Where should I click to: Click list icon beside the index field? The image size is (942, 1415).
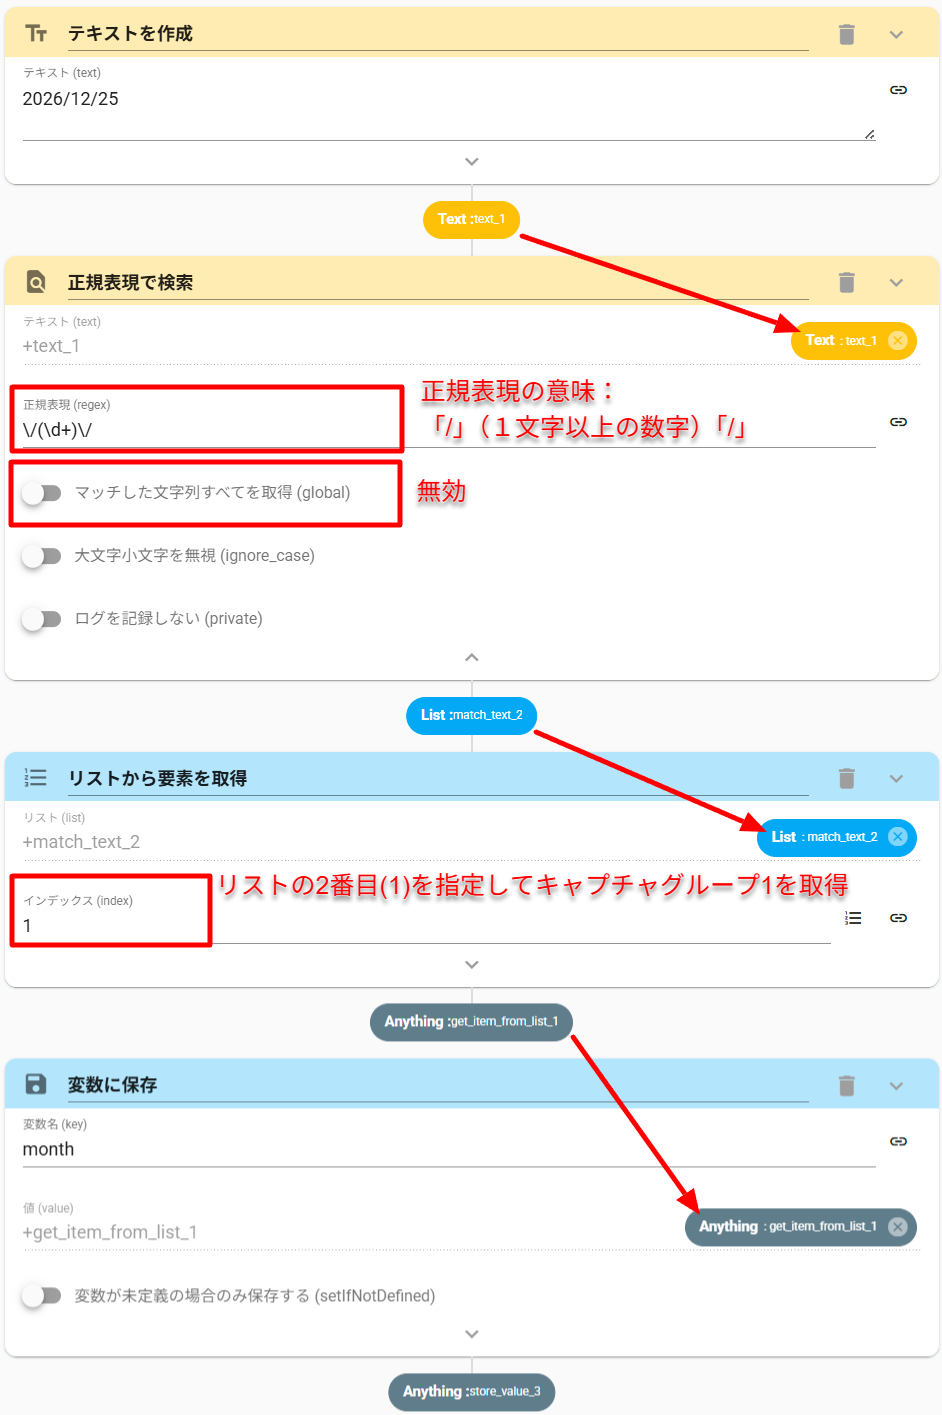pyautogui.click(x=853, y=918)
